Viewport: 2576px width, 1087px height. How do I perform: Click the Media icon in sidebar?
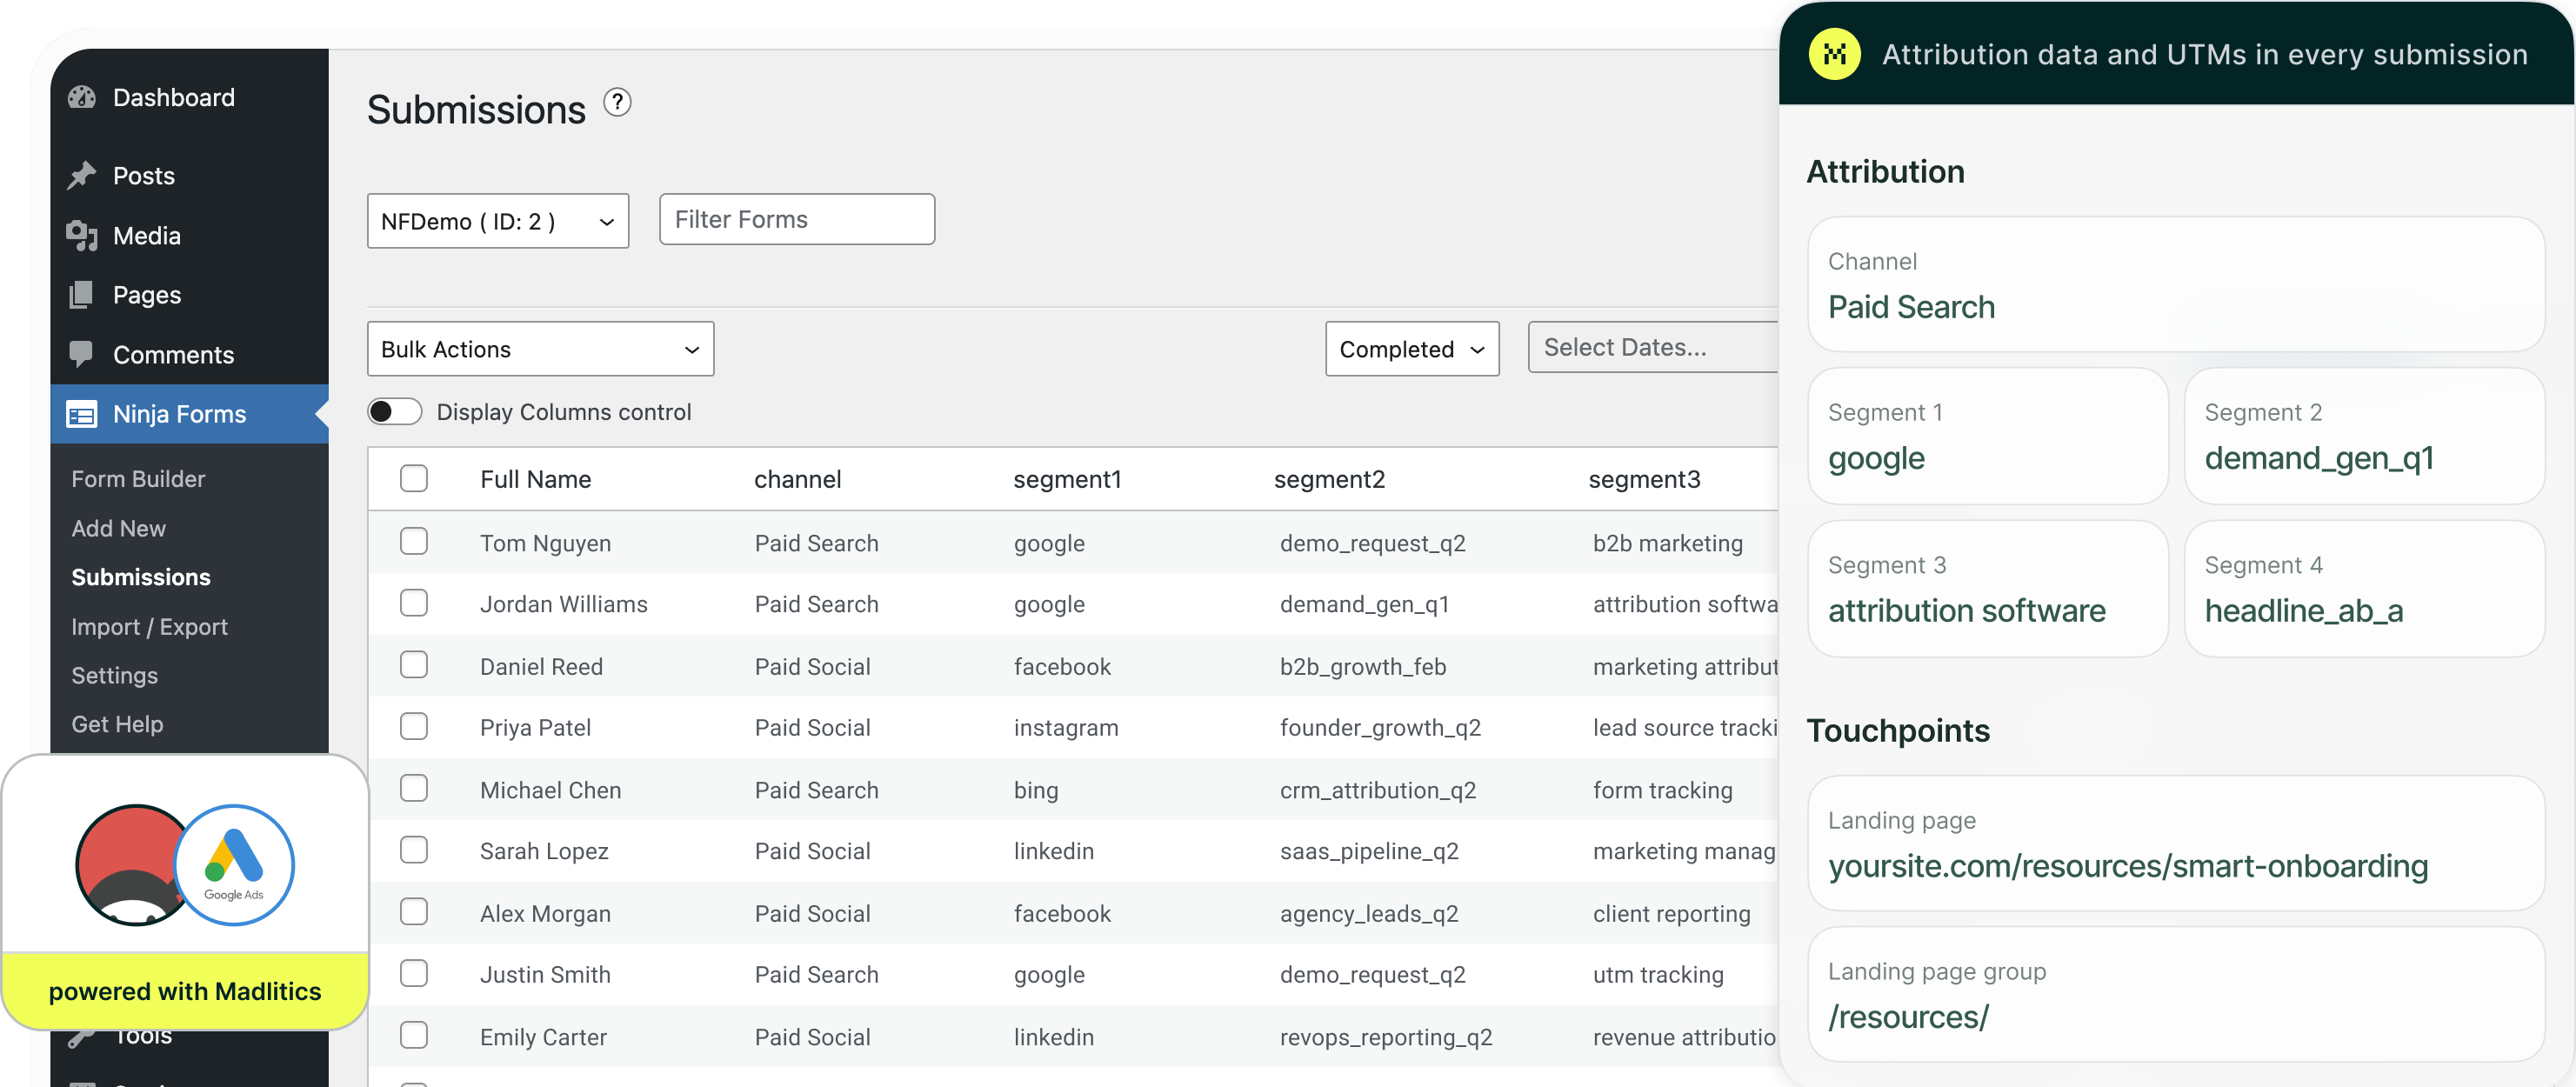(82, 235)
